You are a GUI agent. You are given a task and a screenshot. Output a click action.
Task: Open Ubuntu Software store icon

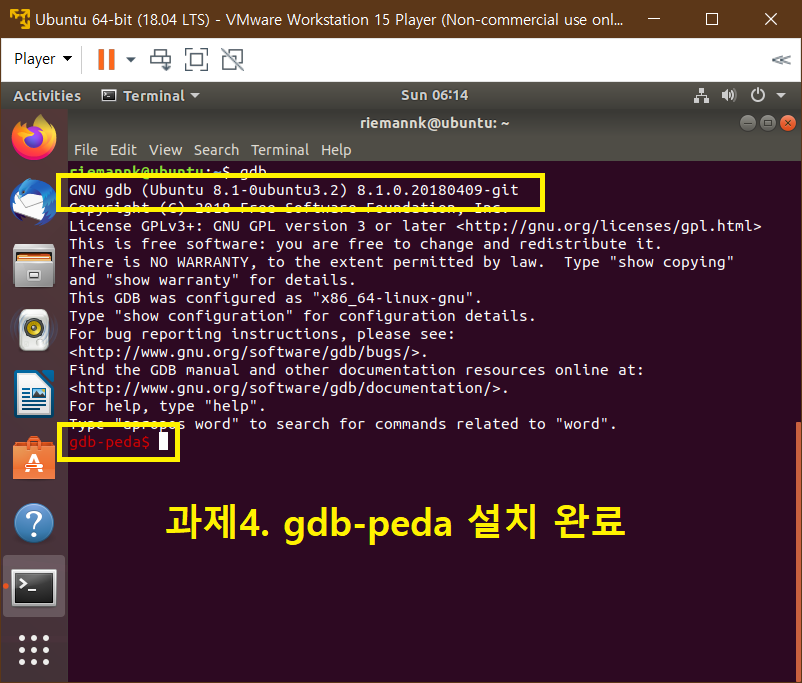click(x=34, y=458)
